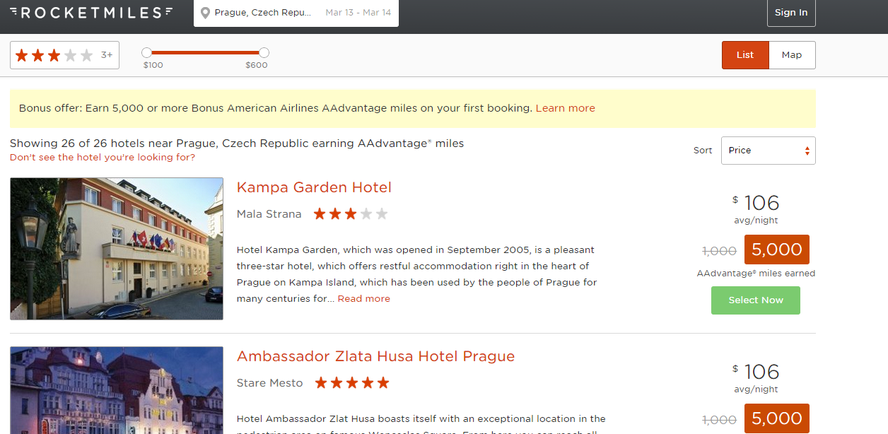Click the location pin icon in search box
The image size is (888, 434).
(205, 13)
